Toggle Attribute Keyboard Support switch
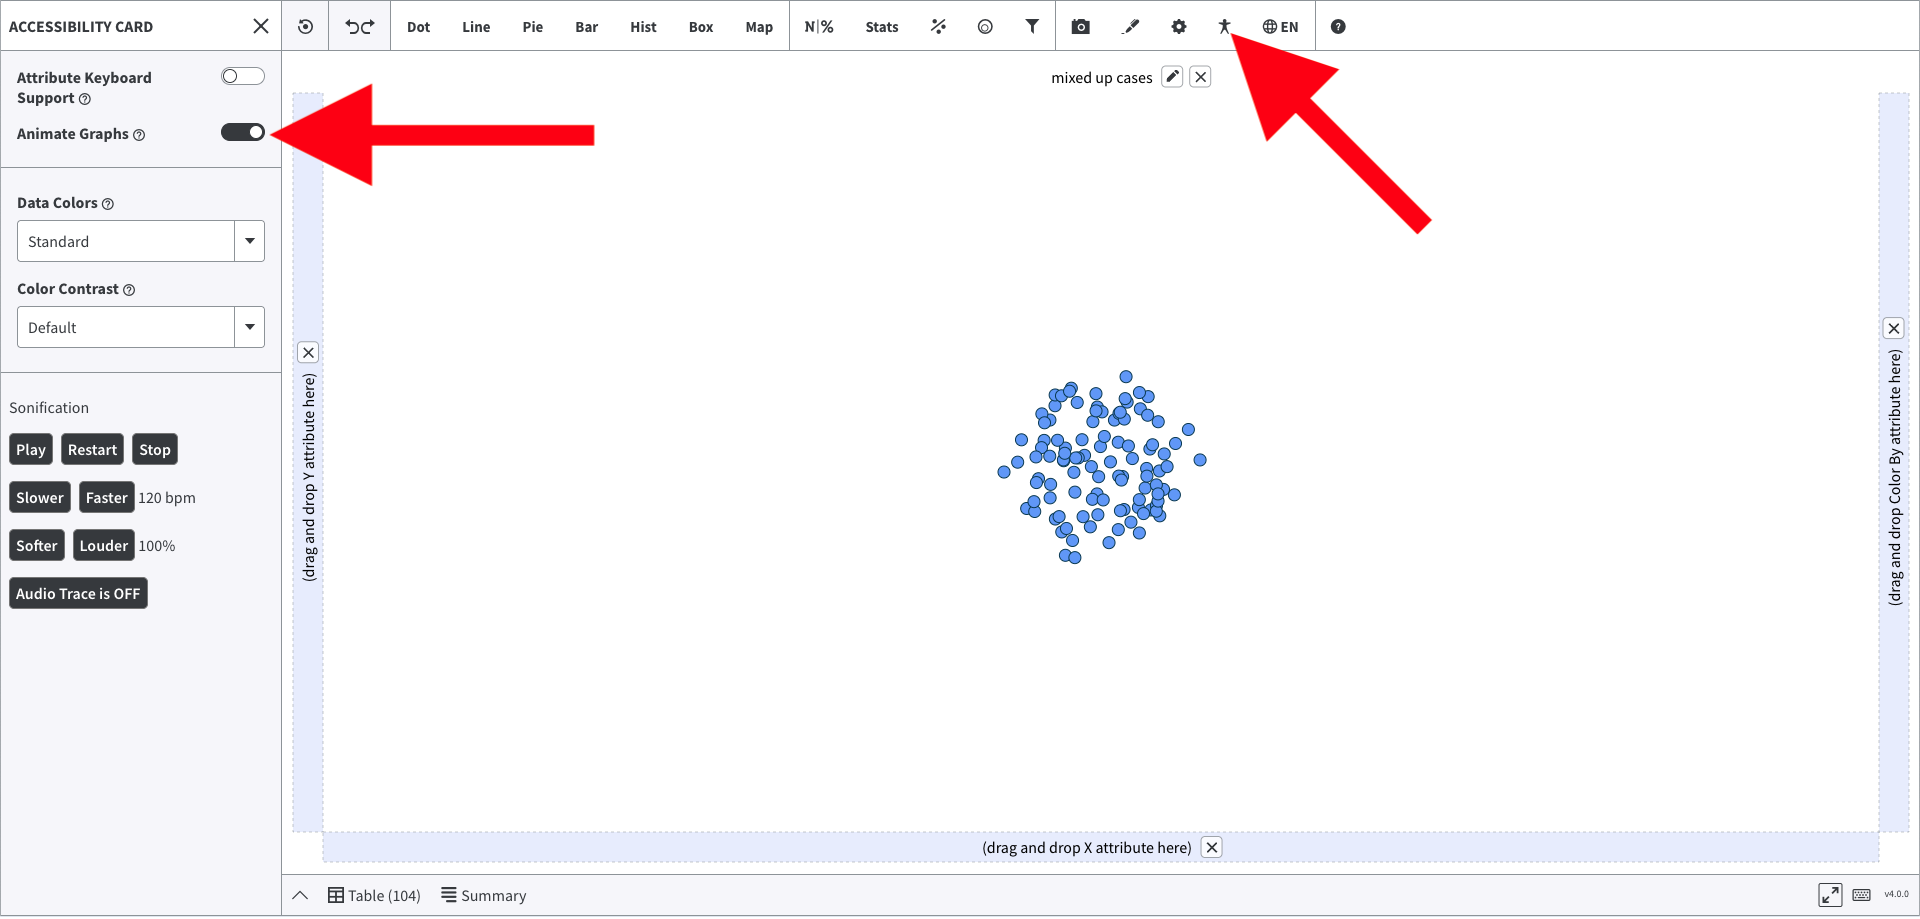The width and height of the screenshot is (1920, 919). pos(243,76)
